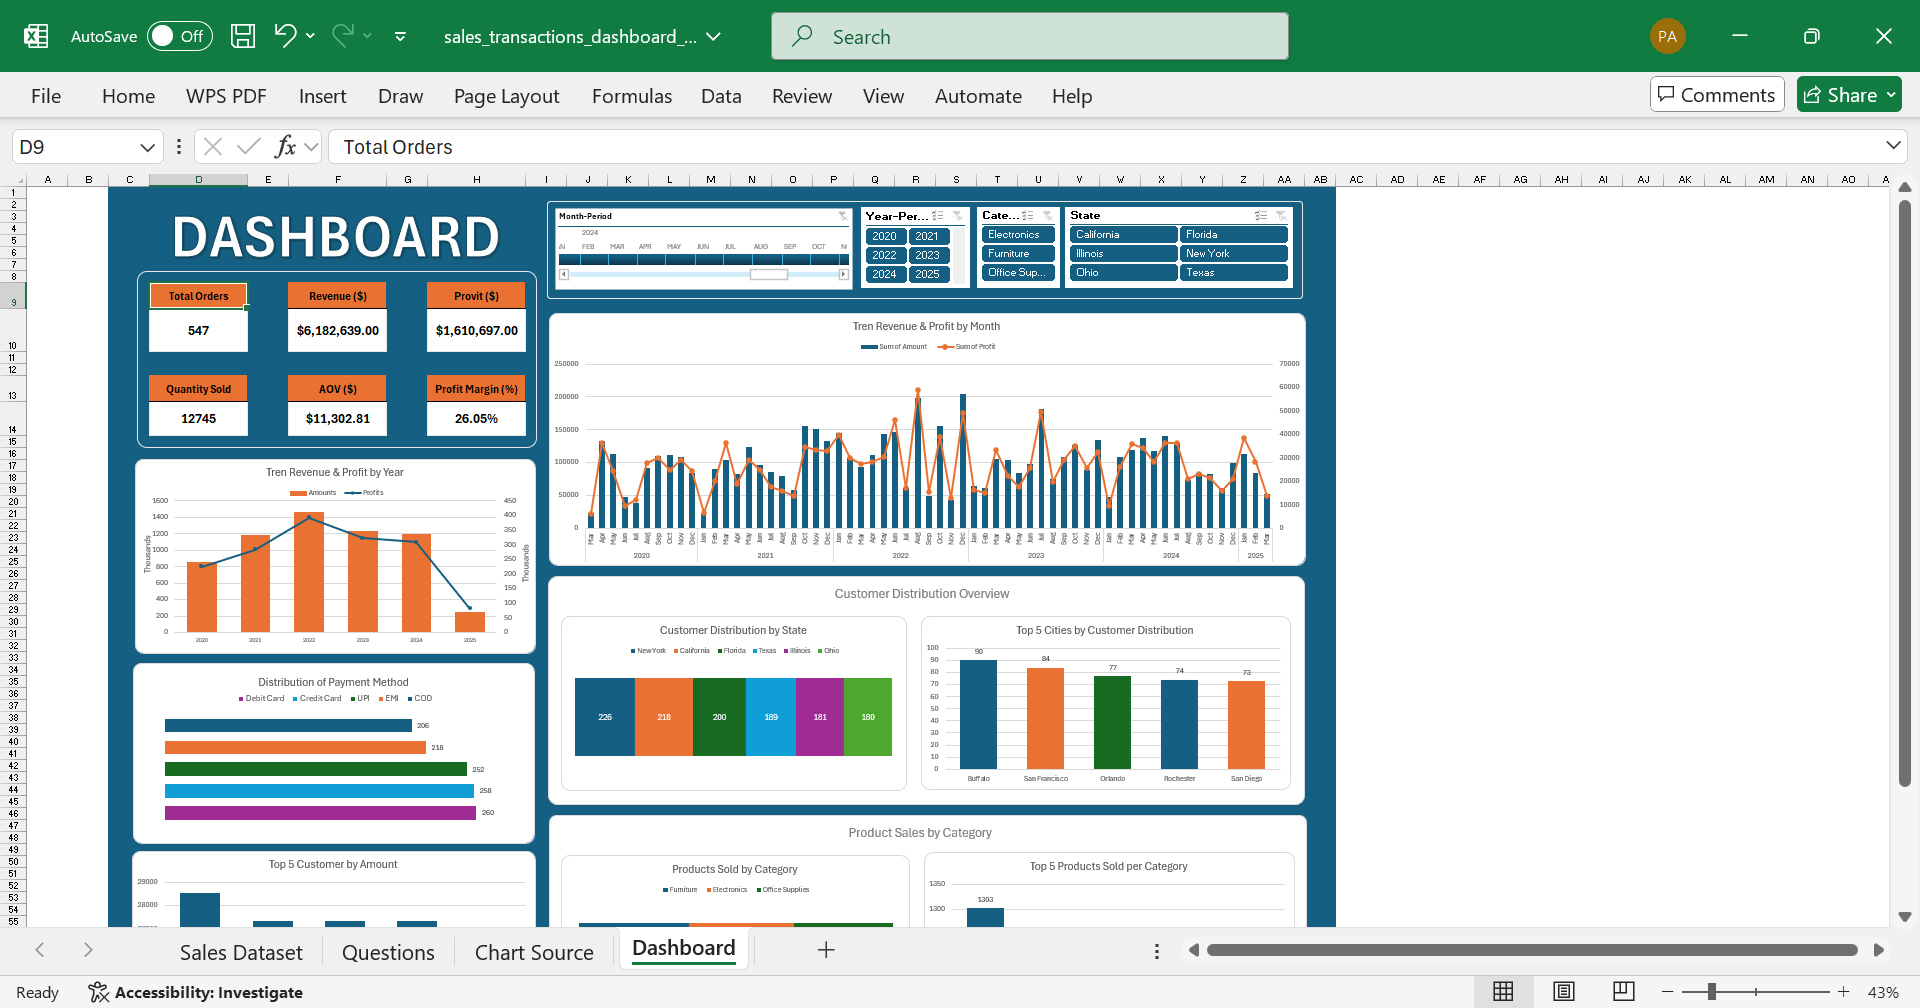
Task: Click the Search box in title bar
Action: [1029, 37]
